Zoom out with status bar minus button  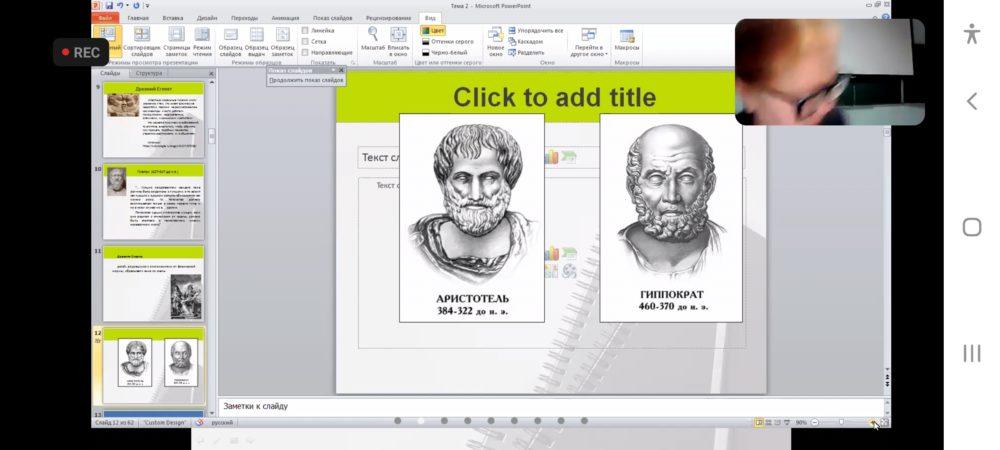[815, 423]
